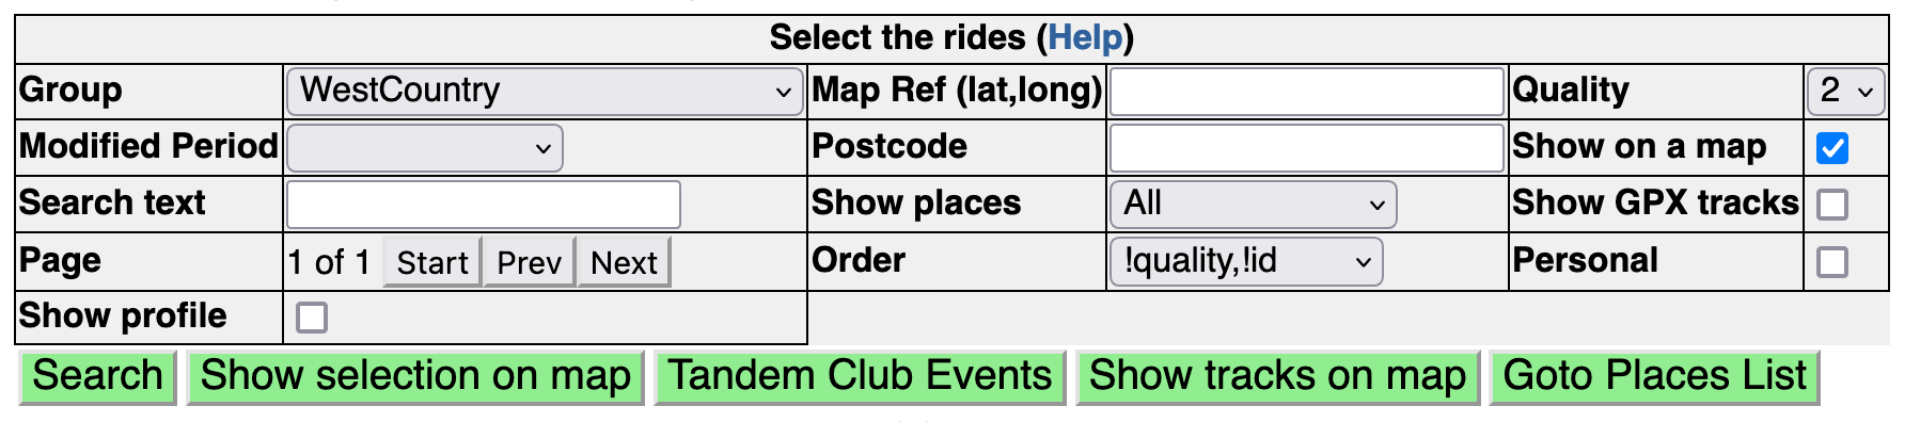
Task: Expand the Order dropdown
Action: (1246, 261)
